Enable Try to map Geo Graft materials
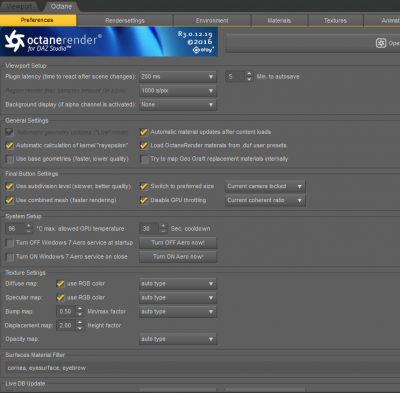400x393 pixels. pos(144,159)
